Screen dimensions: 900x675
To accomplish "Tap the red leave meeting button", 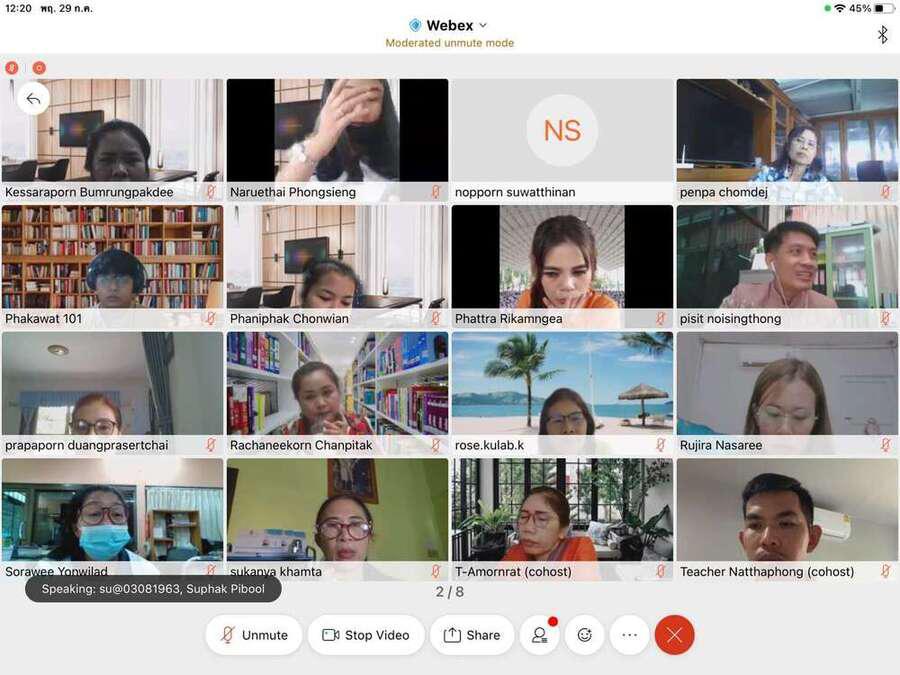I will [674, 635].
